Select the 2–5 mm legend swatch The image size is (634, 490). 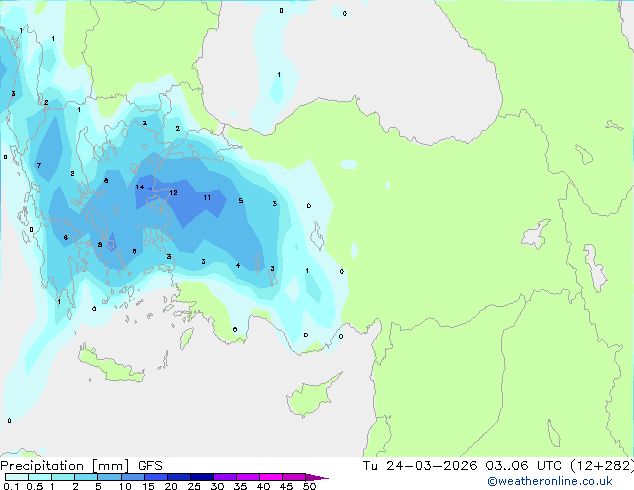tap(86, 477)
